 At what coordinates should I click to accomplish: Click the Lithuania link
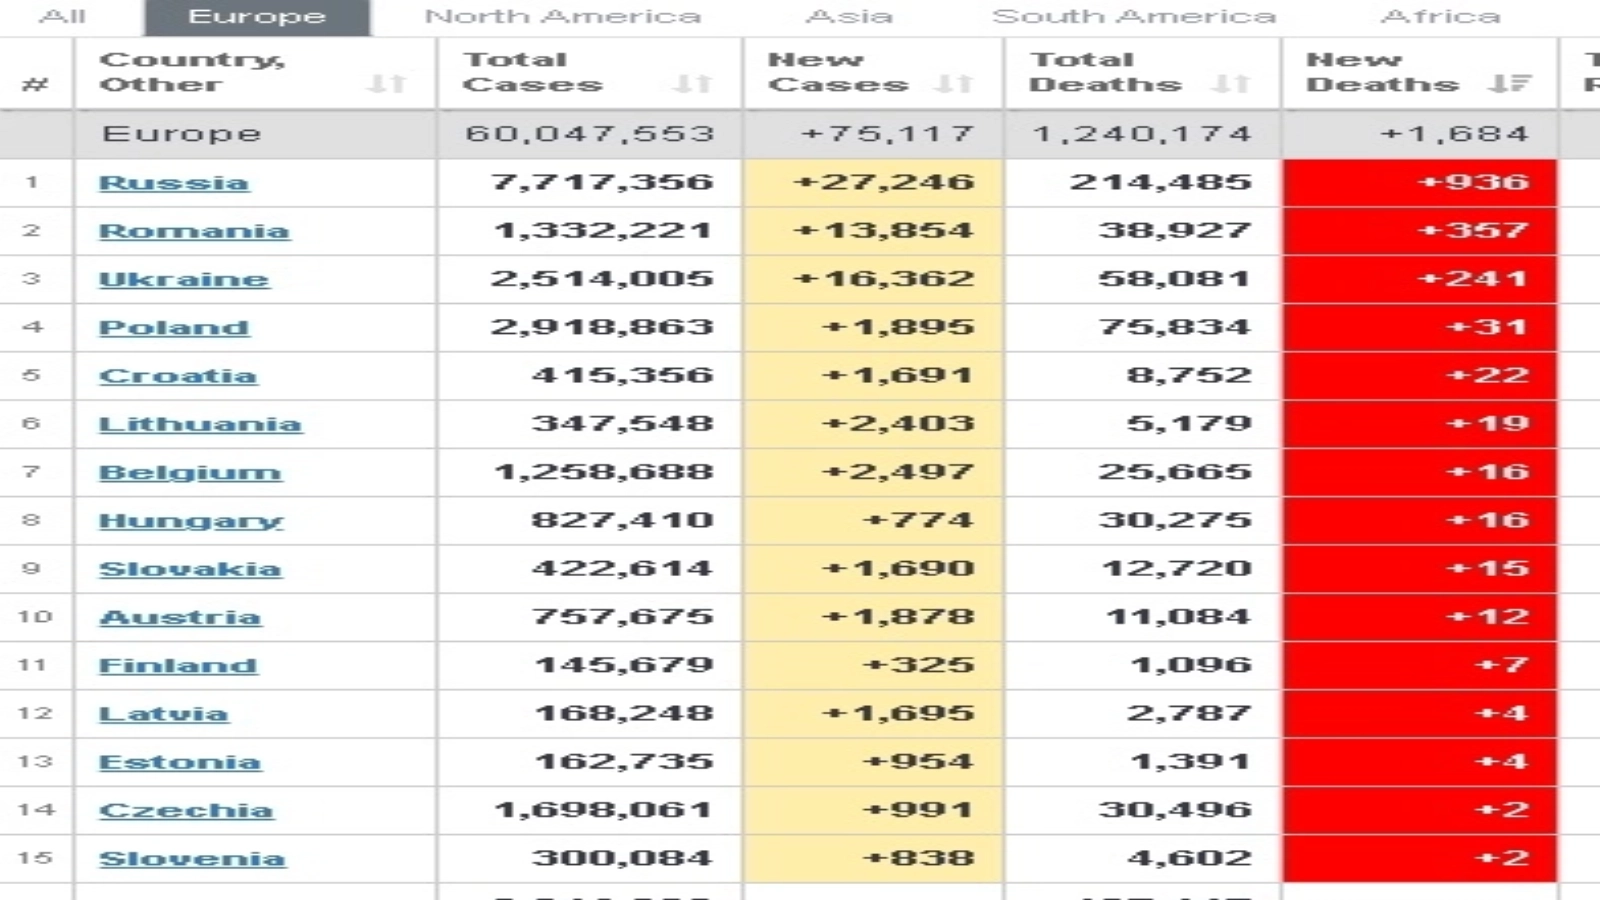coord(200,424)
